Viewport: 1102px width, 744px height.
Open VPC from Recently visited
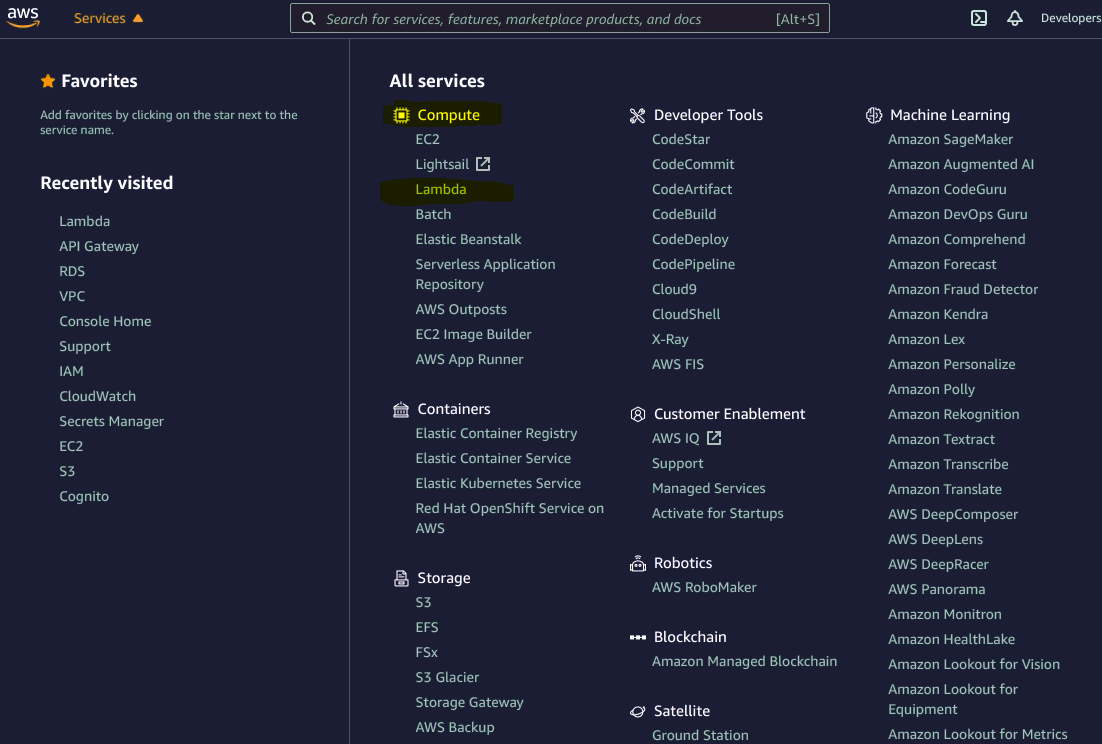(x=72, y=296)
